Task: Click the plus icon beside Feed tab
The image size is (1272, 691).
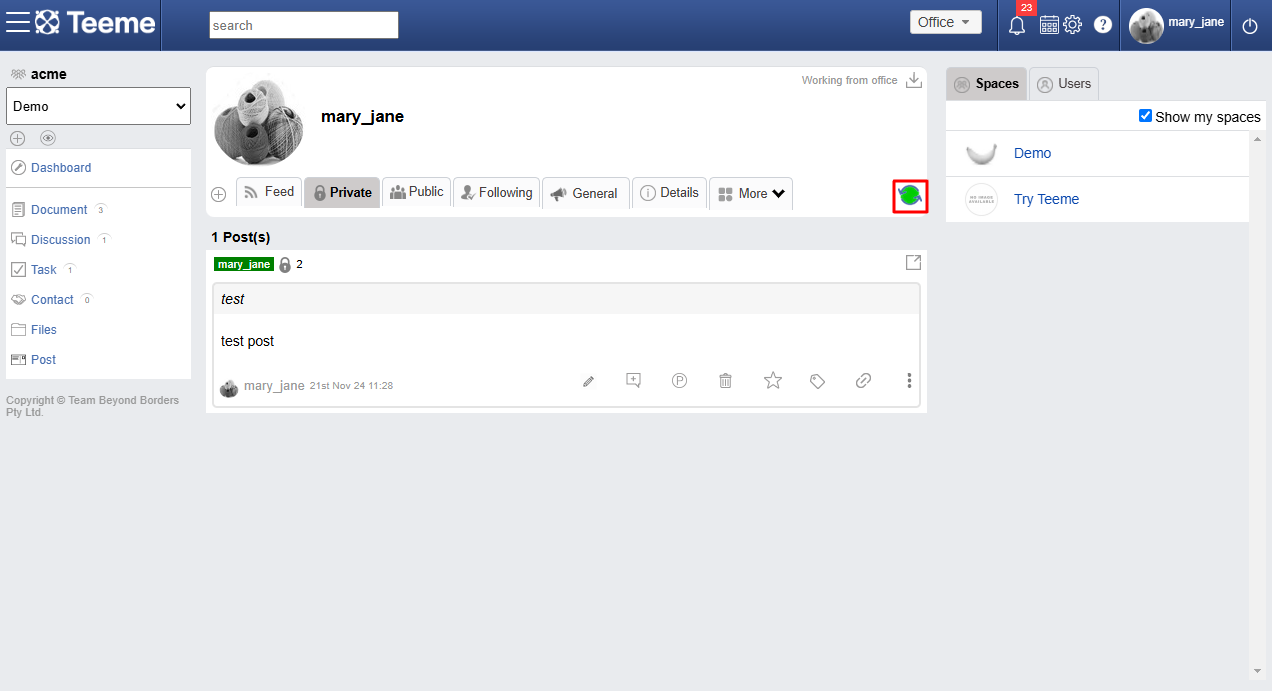Action: tap(219, 194)
